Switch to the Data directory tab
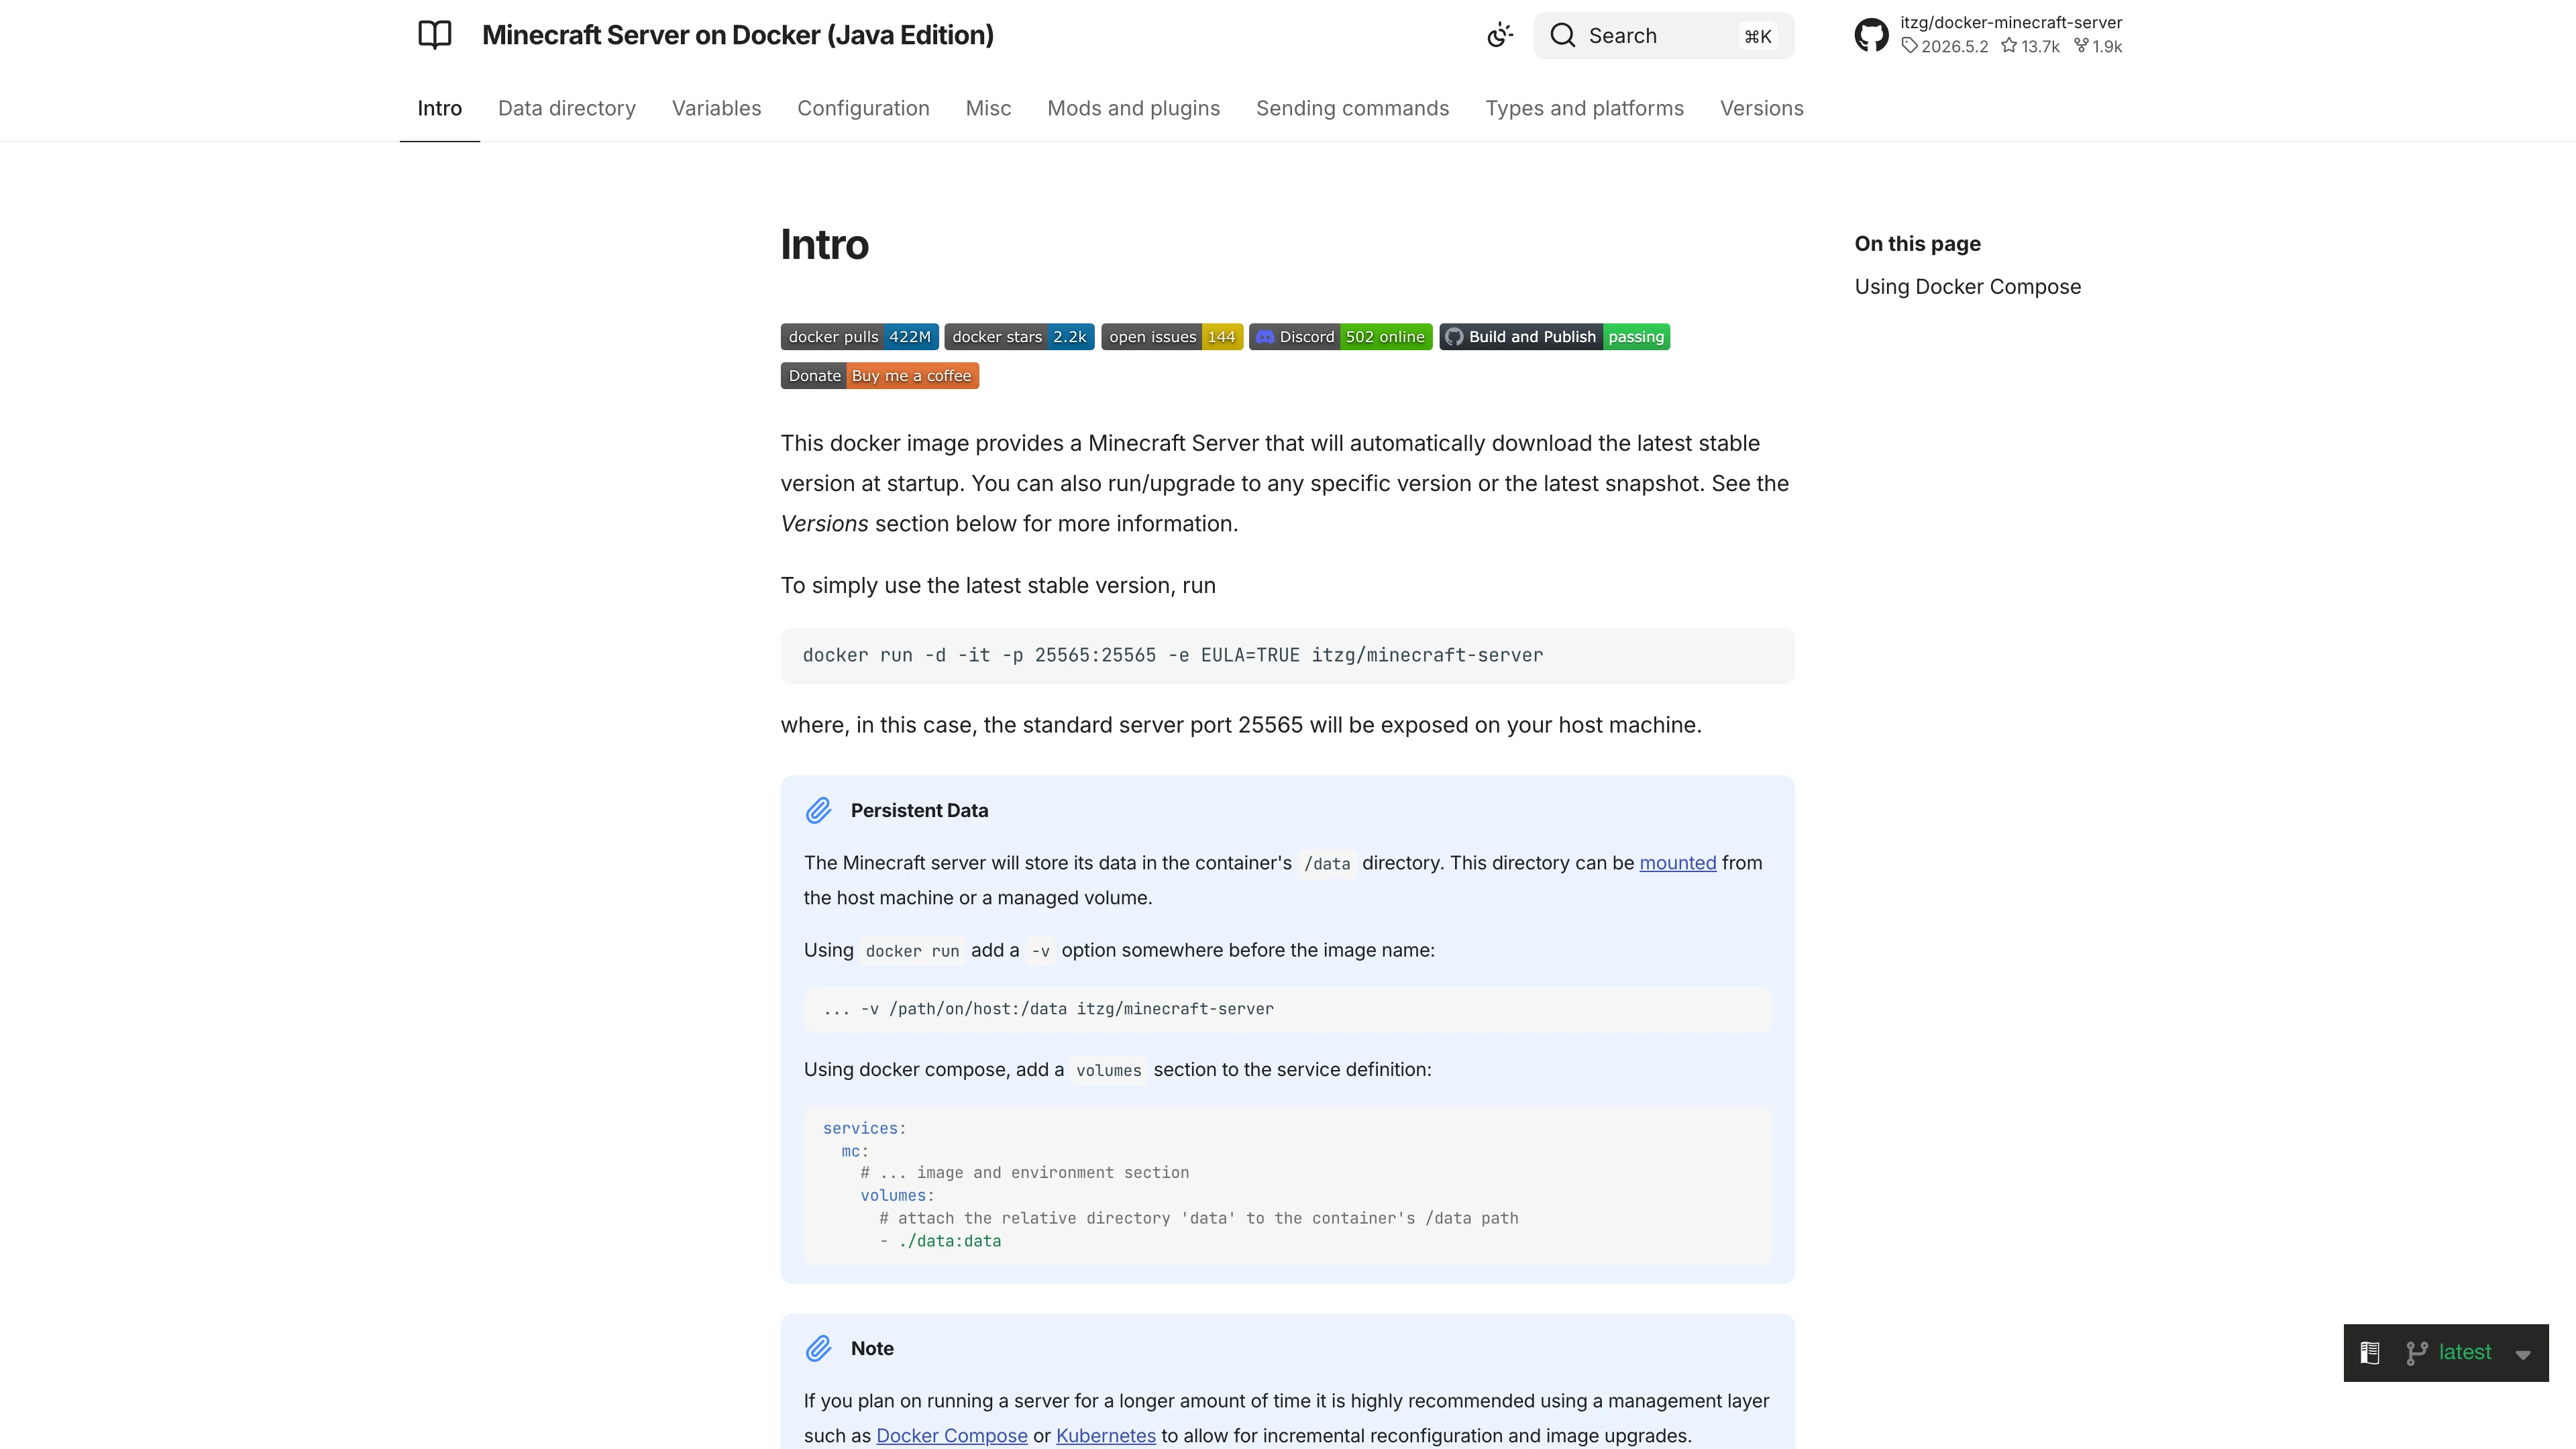 (567, 108)
